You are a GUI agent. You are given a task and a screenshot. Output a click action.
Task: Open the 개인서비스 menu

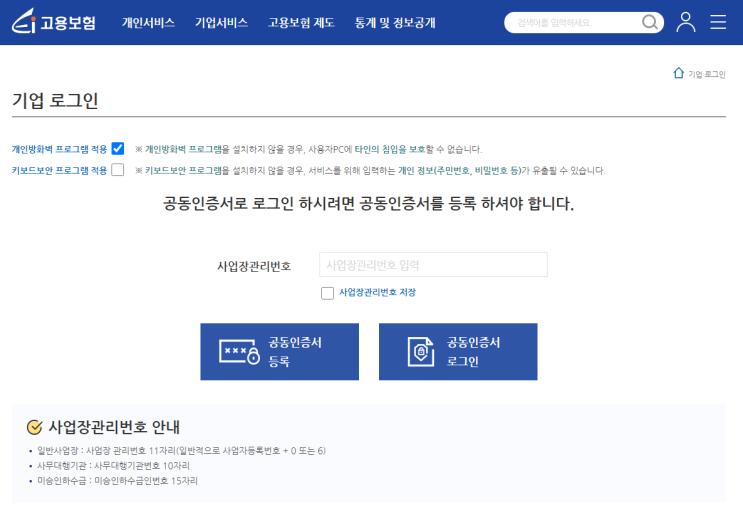(x=148, y=23)
